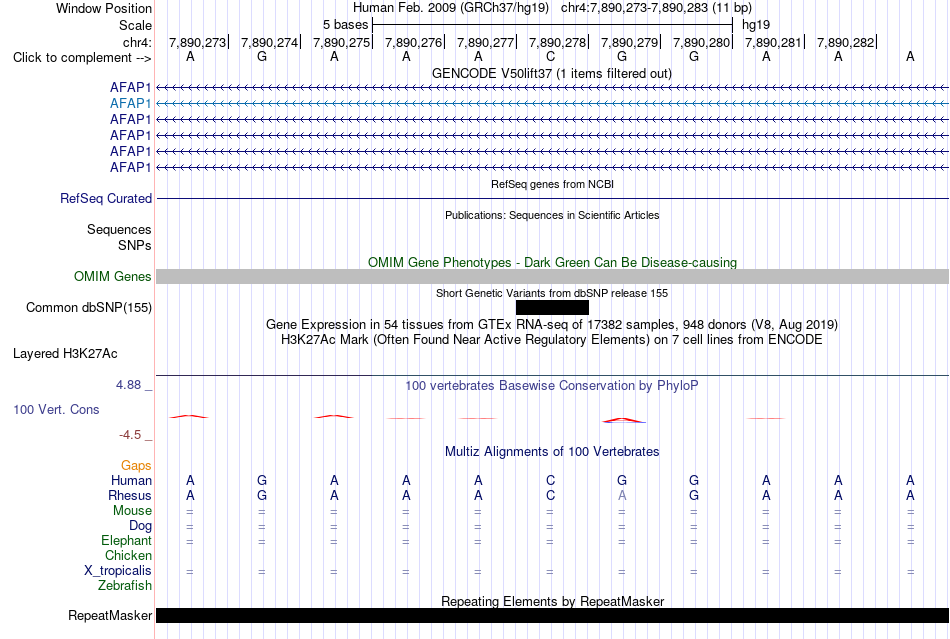Click the Zebrafish species label
The image size is (950, 639).
tap(125, 586)
